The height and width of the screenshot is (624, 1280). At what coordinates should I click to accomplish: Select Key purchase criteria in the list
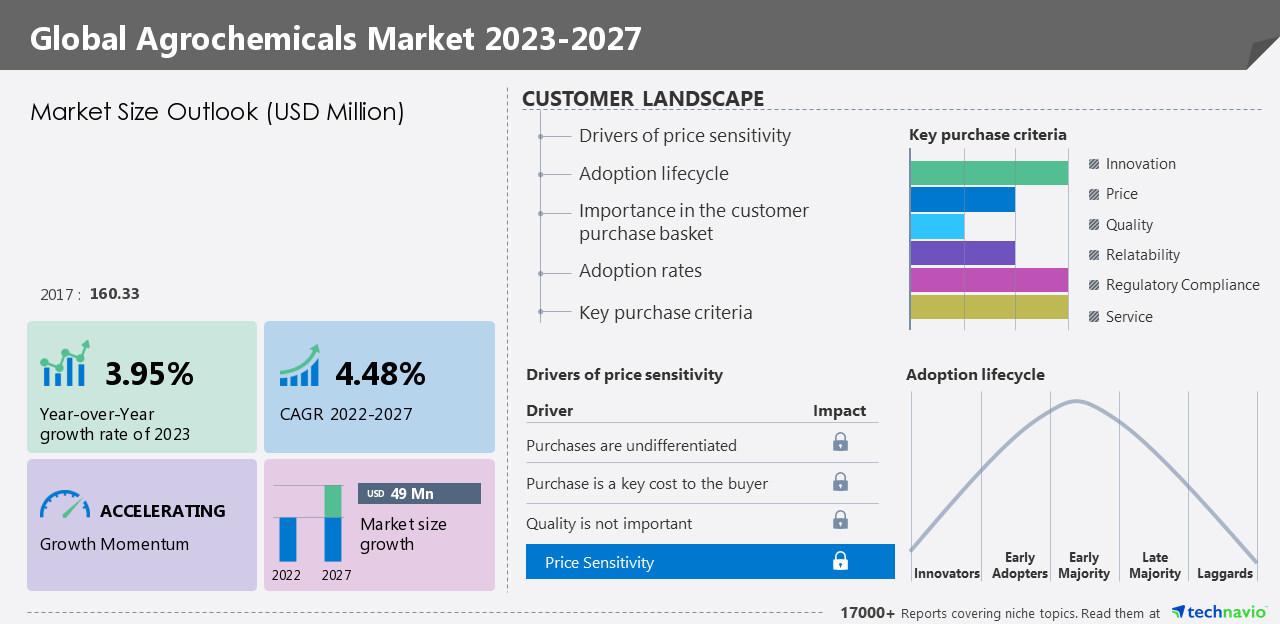[x=665, y=313]
